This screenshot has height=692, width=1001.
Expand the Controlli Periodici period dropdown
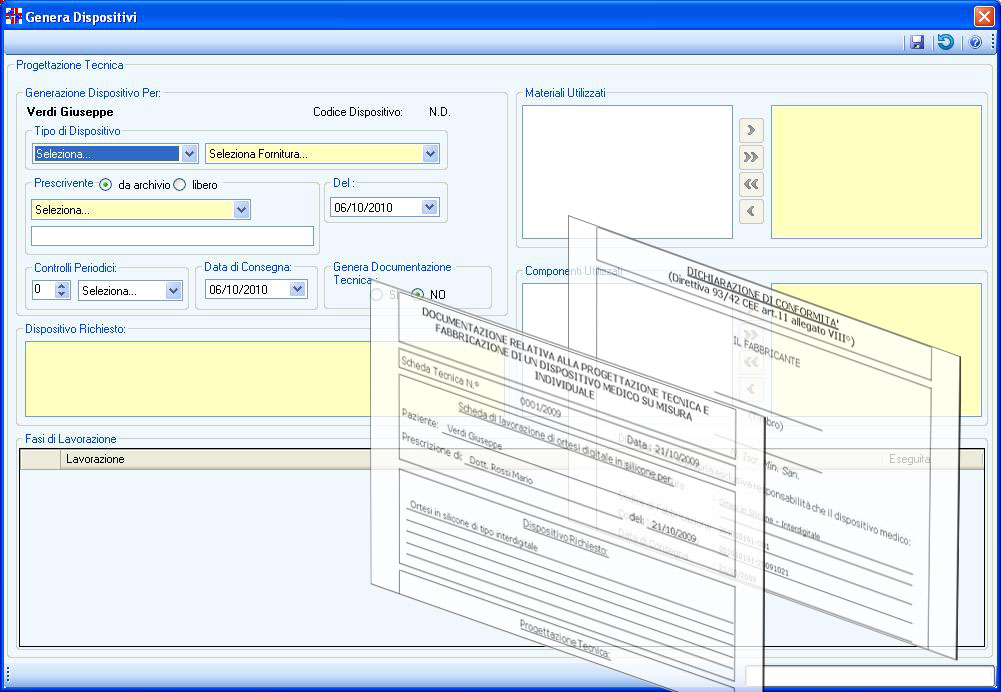tap(174, 291)
